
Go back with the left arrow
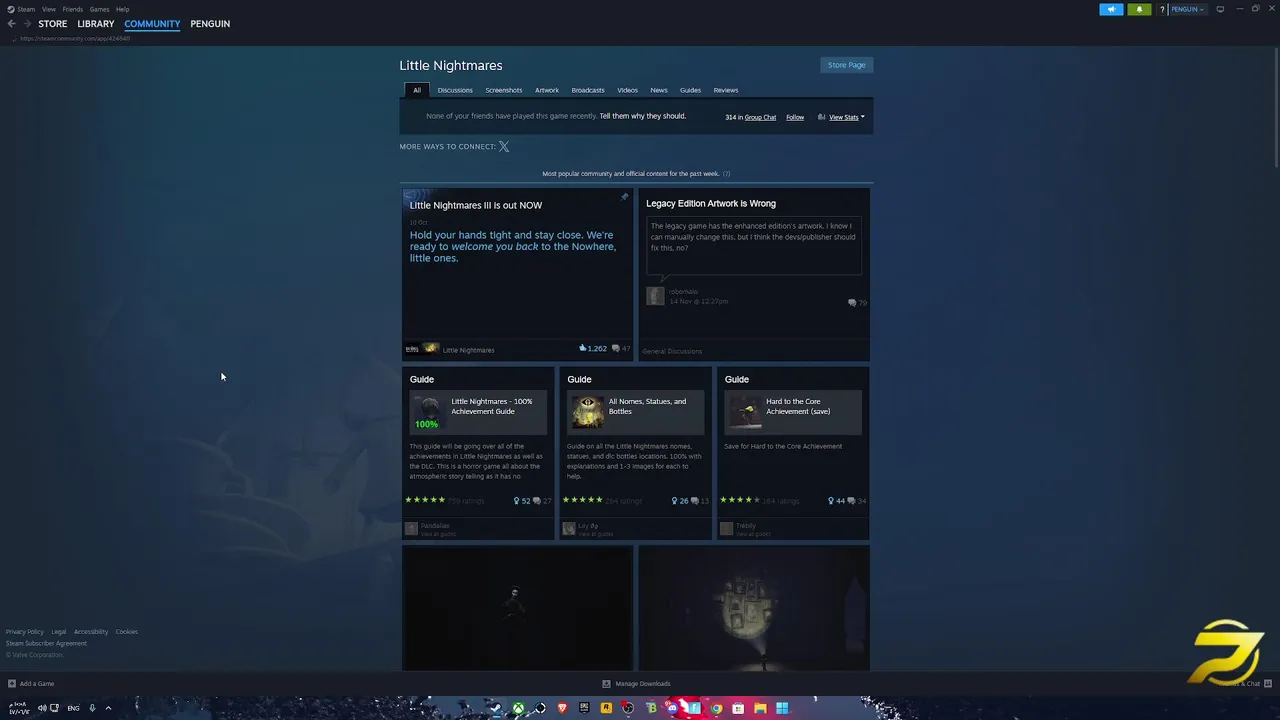pyautogui.click(x=11, y=24)
